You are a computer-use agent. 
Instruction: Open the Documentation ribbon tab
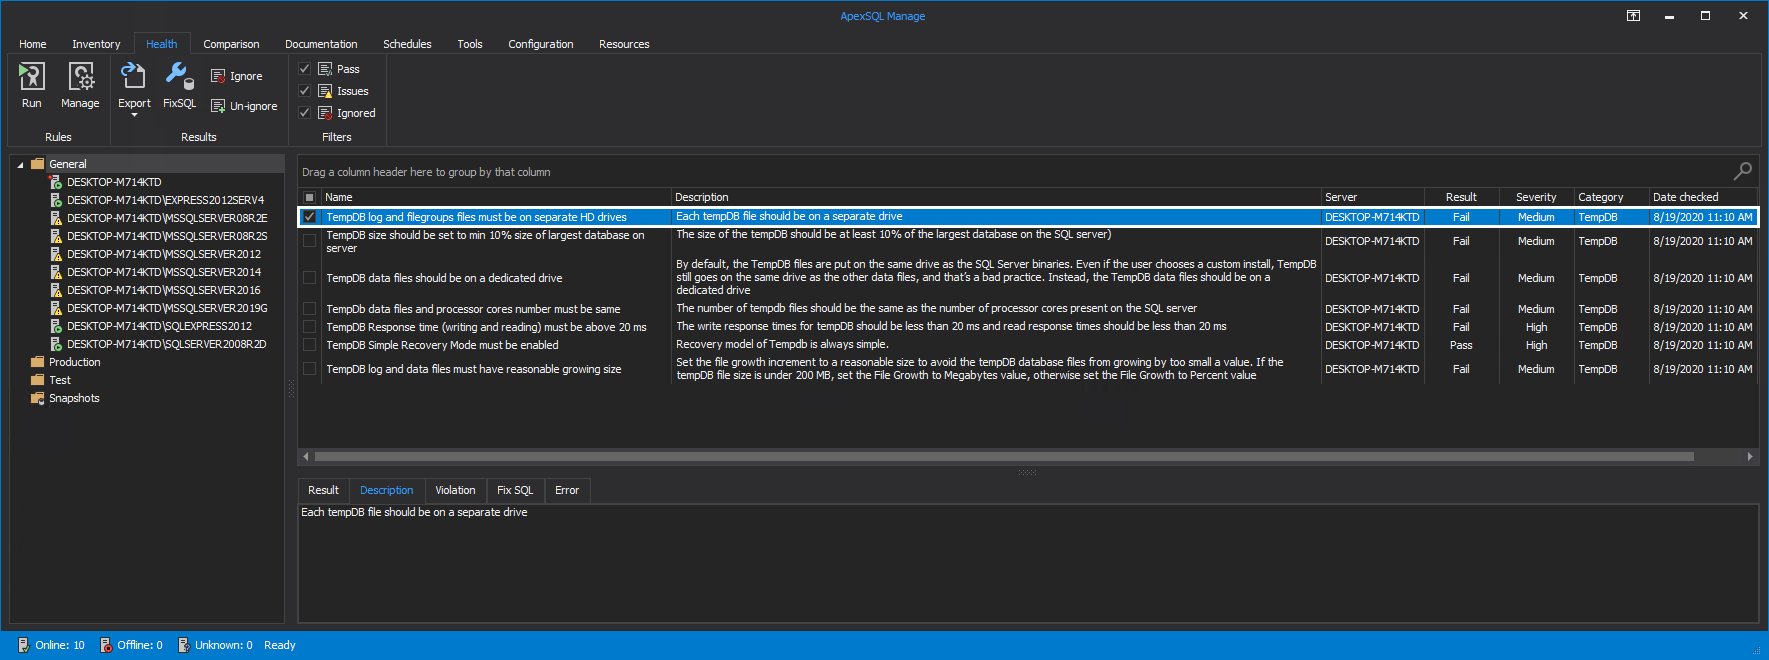(x=321, y=44)
